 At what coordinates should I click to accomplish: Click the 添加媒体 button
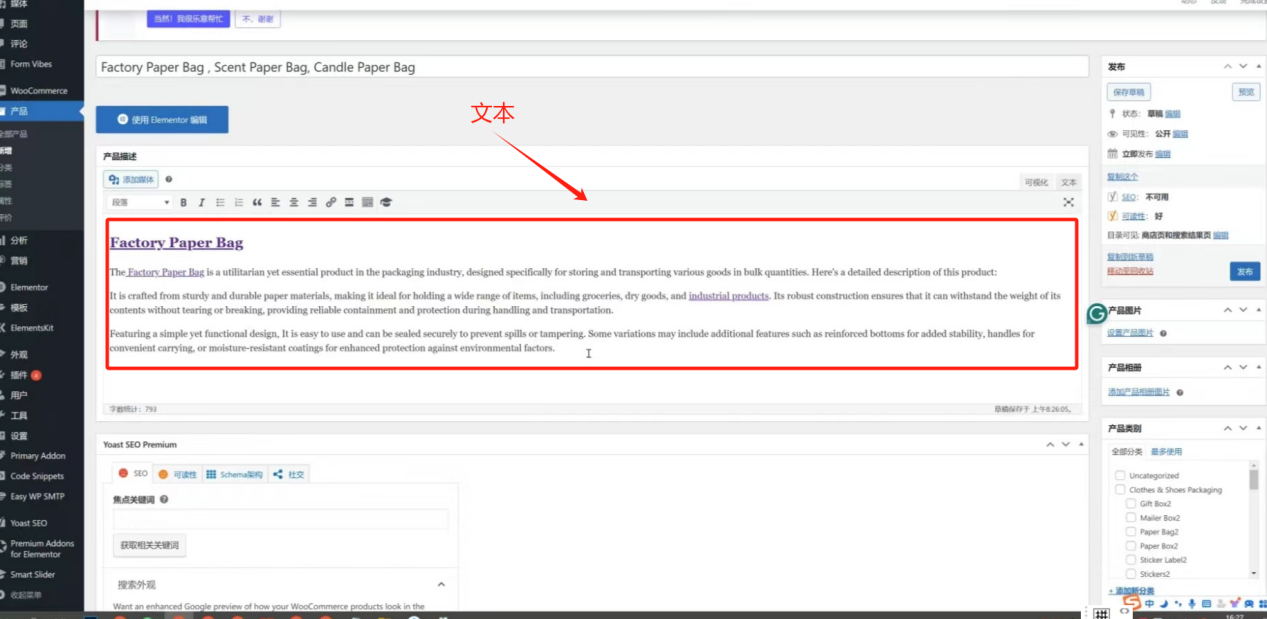(132, 180)
